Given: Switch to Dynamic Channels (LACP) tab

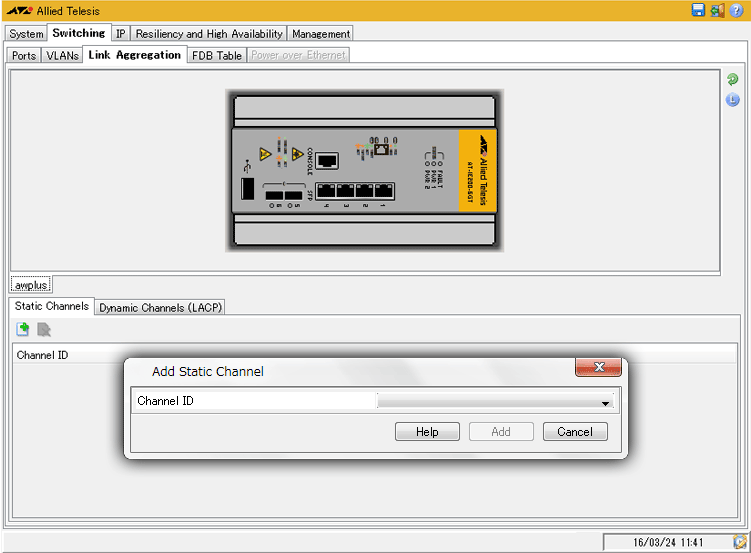Looking at the screenshot, I should [160, 308].
